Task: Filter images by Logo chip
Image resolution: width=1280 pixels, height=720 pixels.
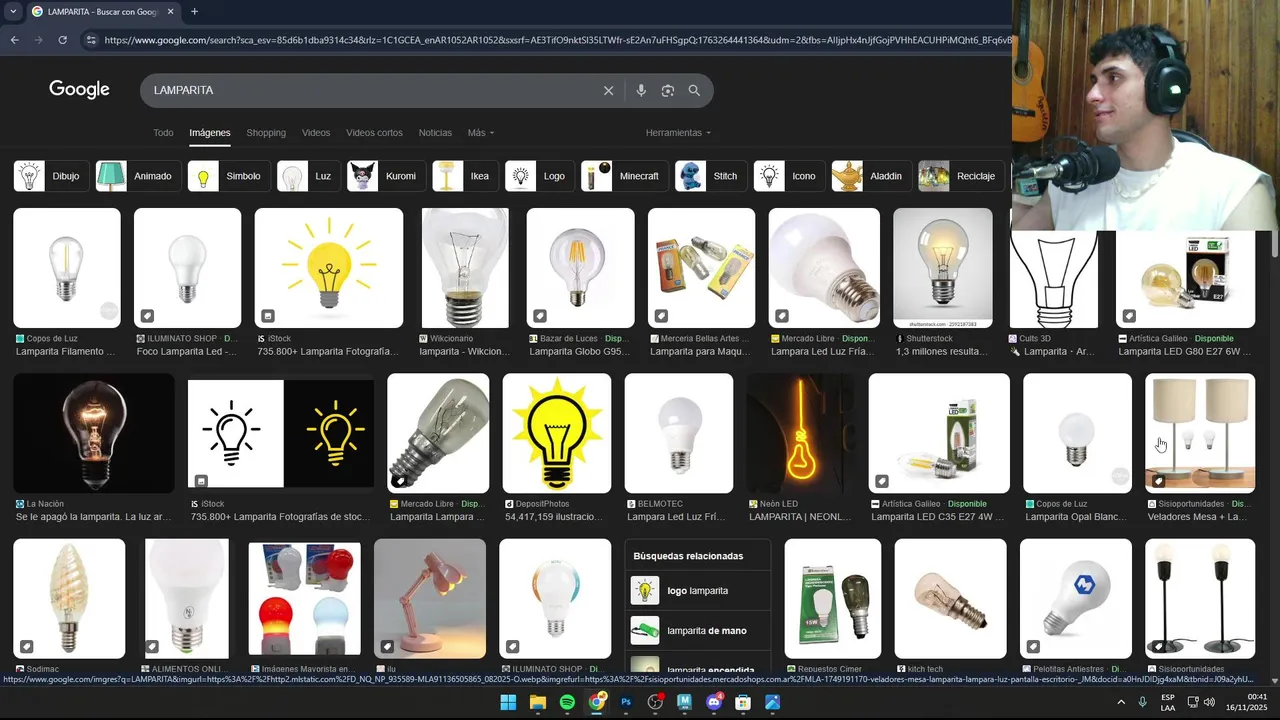Action: click(x=539, y=176)
